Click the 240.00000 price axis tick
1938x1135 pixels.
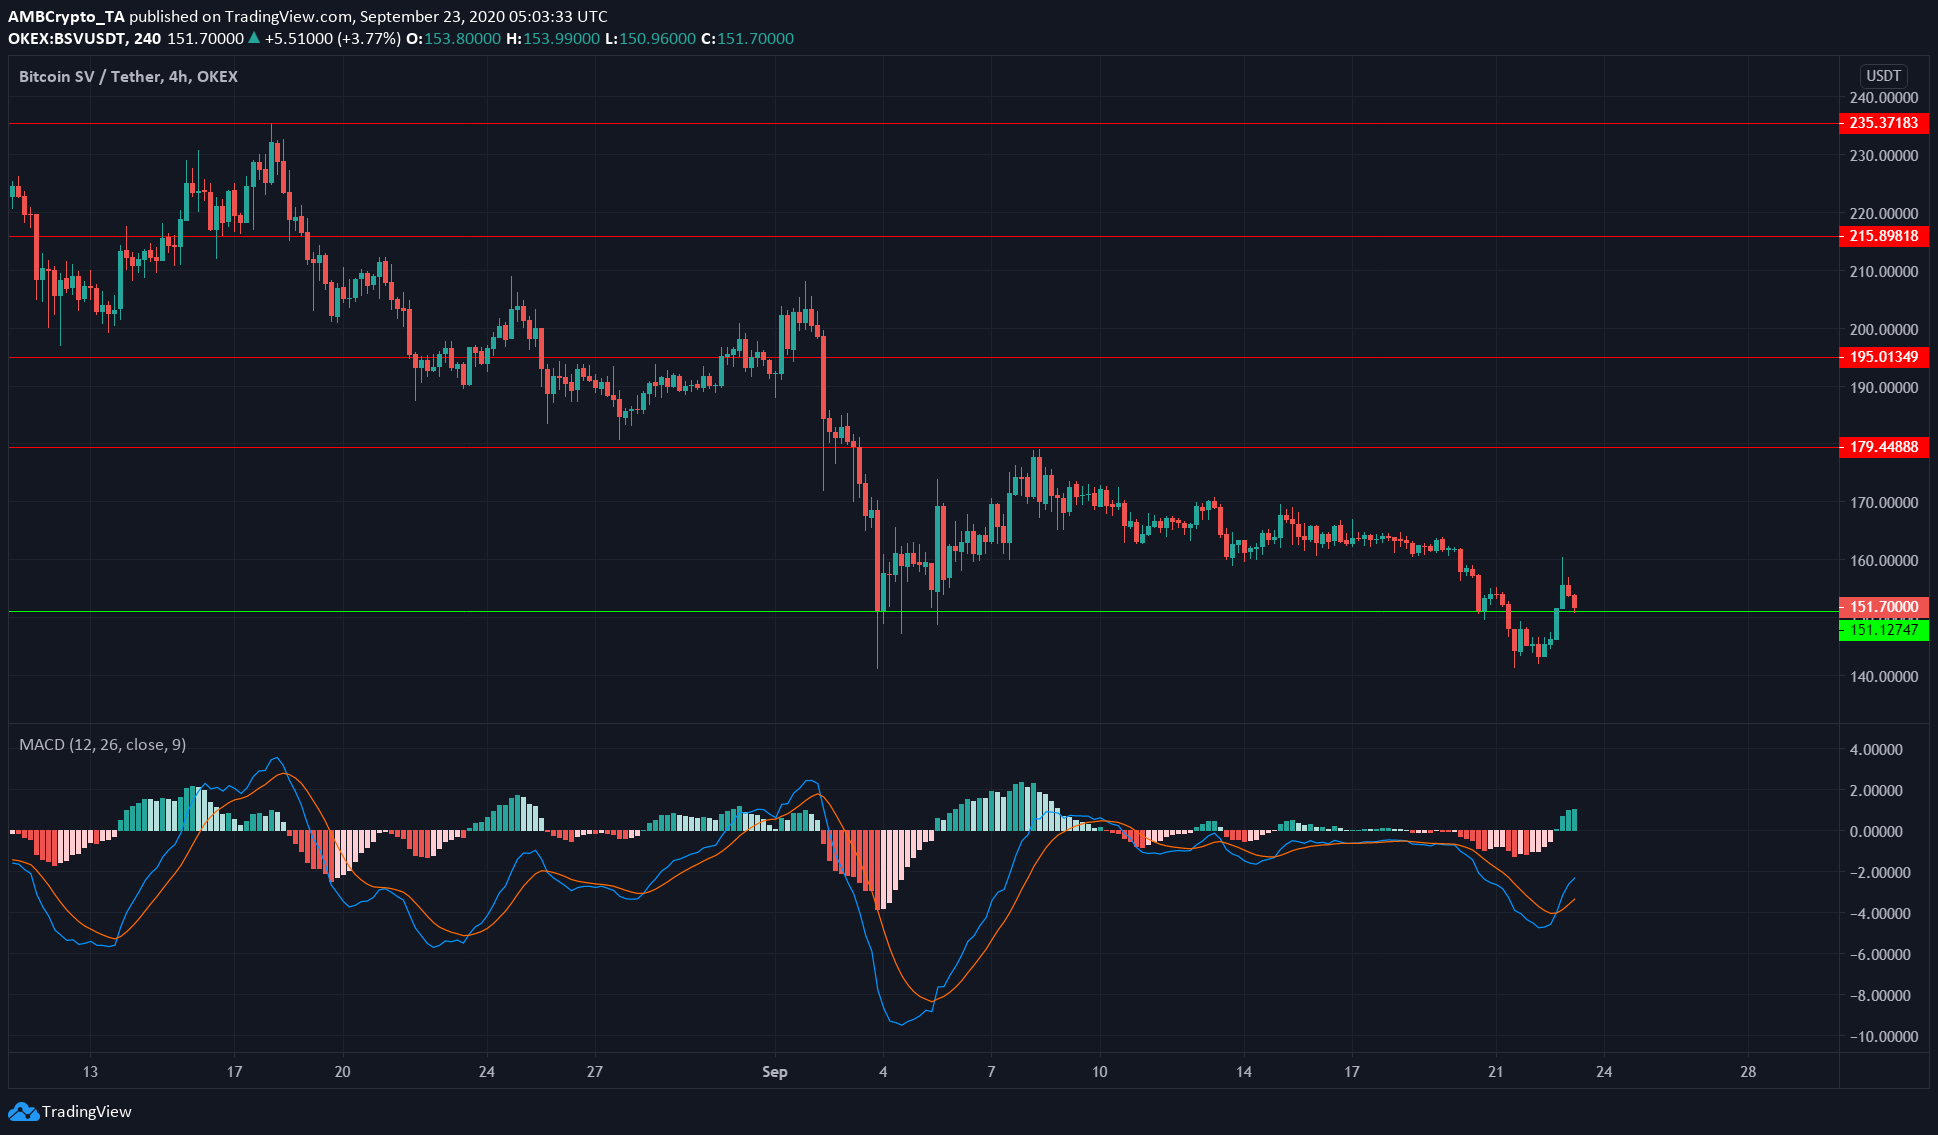click(1884, 98)
